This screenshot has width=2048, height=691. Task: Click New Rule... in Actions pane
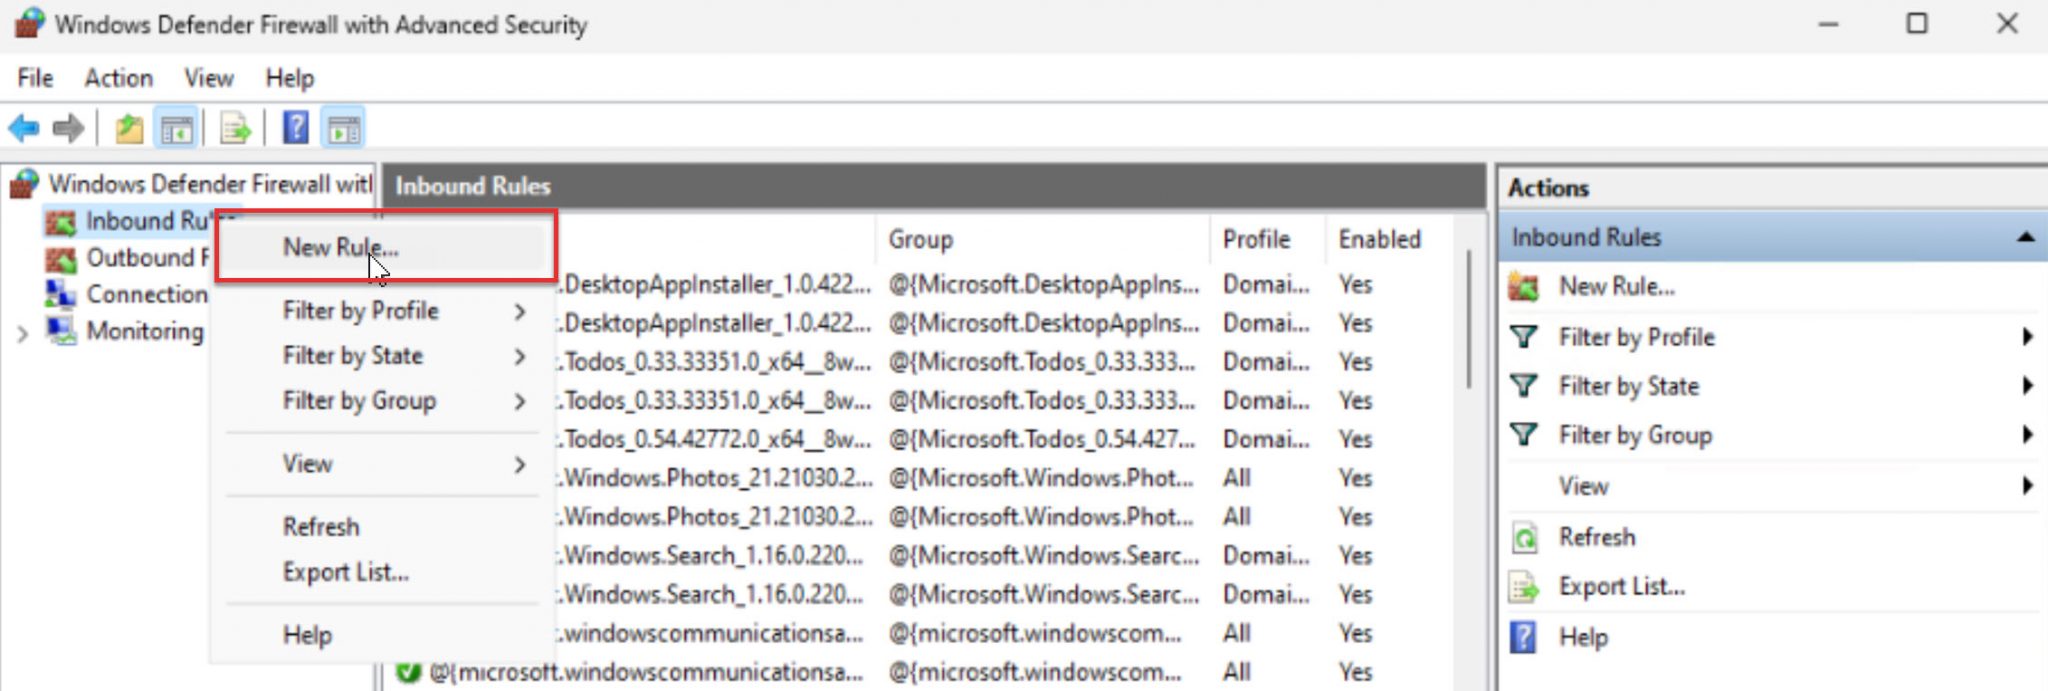[1616, 287]
